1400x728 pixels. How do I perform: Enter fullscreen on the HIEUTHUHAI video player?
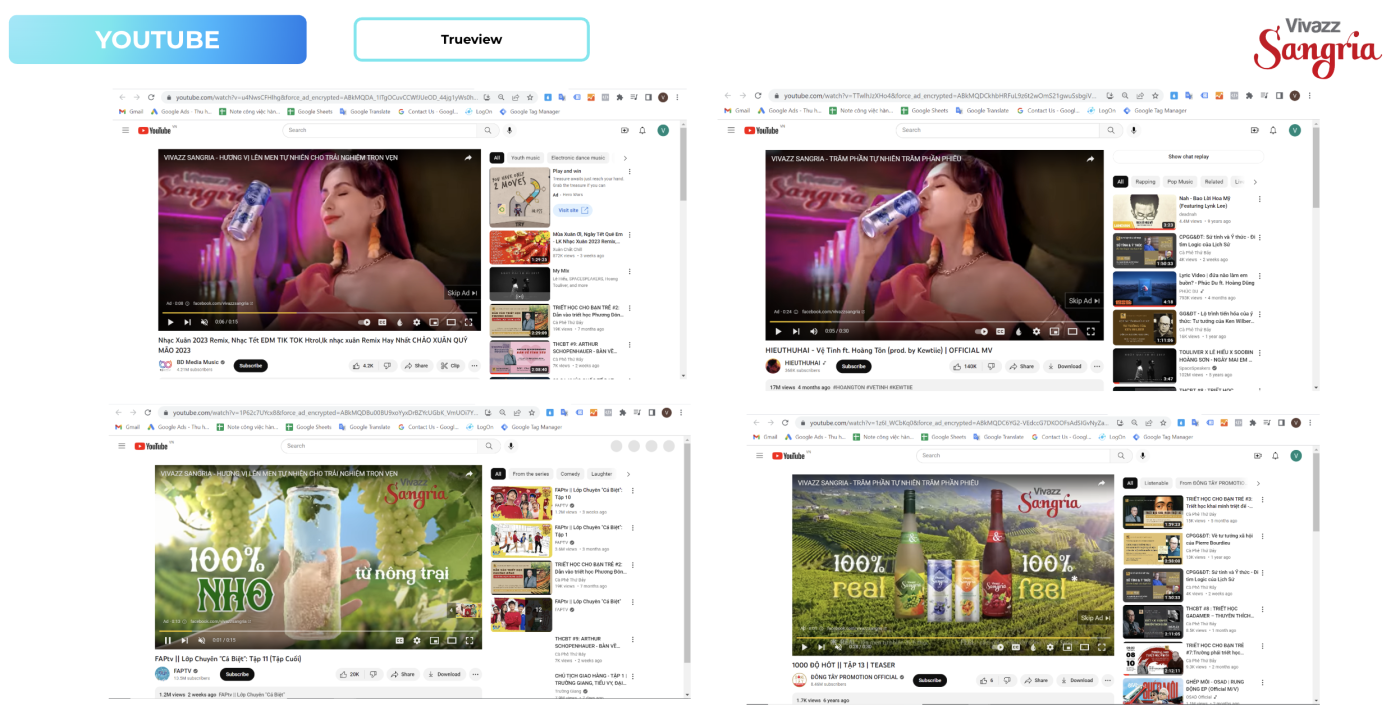click(x=1091, y=331)
